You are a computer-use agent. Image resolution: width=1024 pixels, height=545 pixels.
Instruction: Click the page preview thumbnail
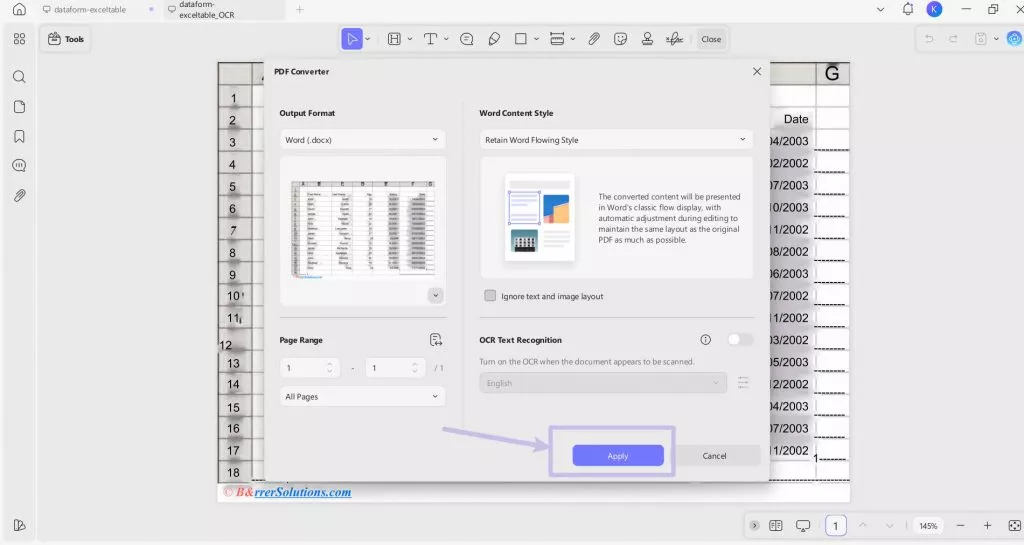click(x=363, y=229)
